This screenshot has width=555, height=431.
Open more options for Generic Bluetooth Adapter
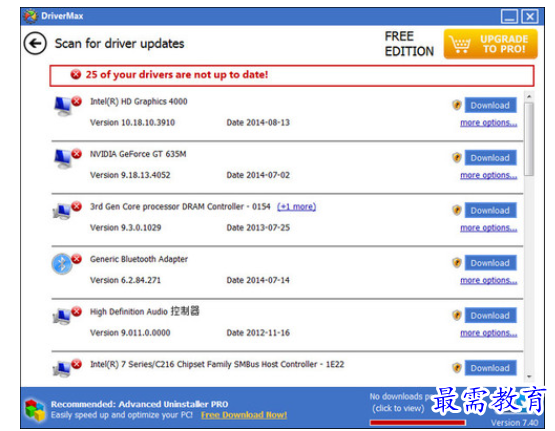488,280
